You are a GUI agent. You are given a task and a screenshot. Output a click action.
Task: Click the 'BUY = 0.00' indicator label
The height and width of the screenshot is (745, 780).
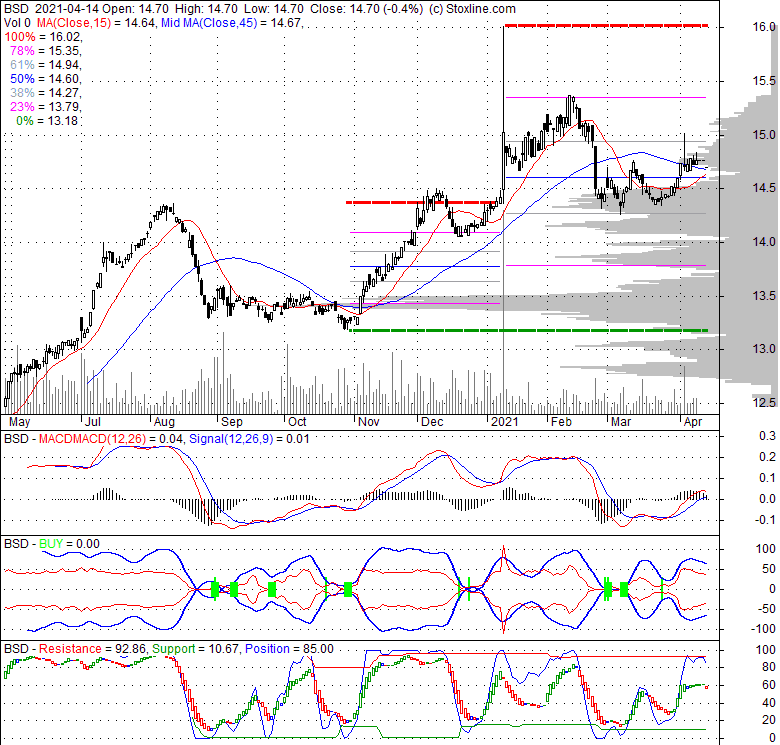[70, 544]
